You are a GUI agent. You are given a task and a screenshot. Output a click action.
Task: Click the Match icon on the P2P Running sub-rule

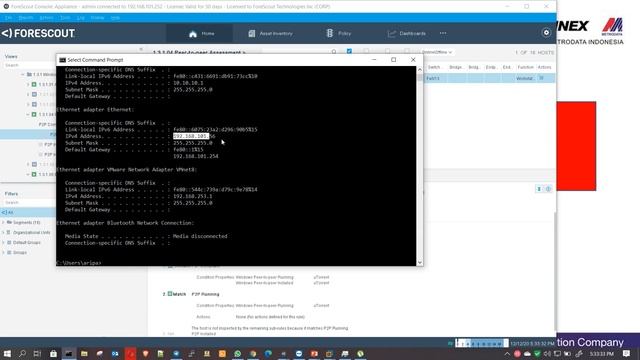tap(170, 294)
